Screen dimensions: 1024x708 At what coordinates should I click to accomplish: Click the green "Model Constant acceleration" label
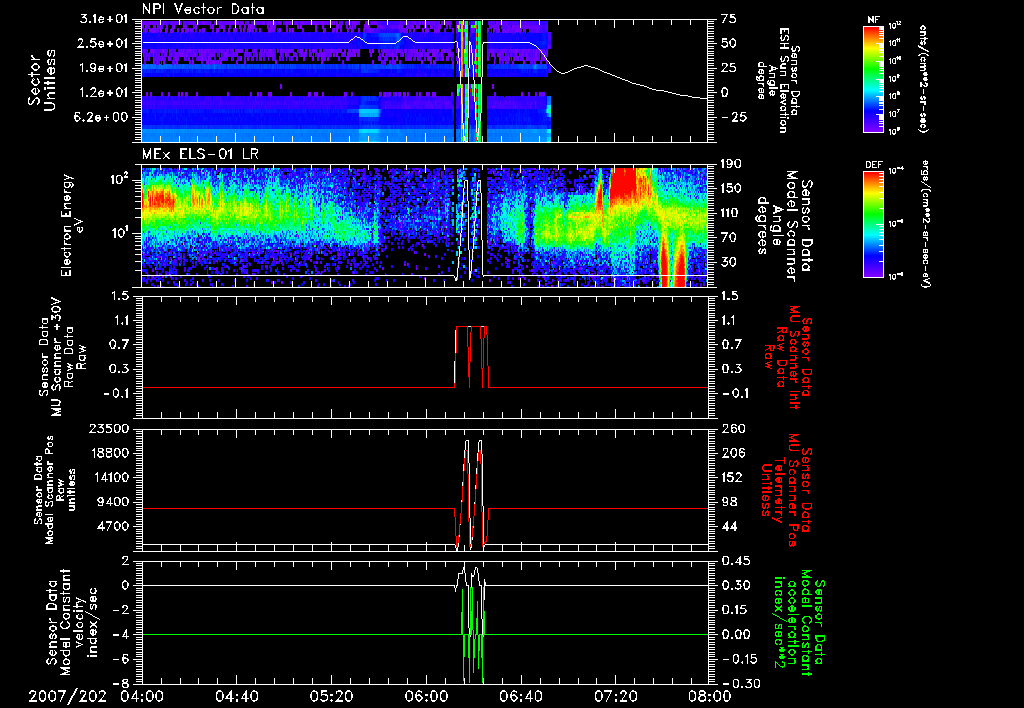click(x=797, y=622)
